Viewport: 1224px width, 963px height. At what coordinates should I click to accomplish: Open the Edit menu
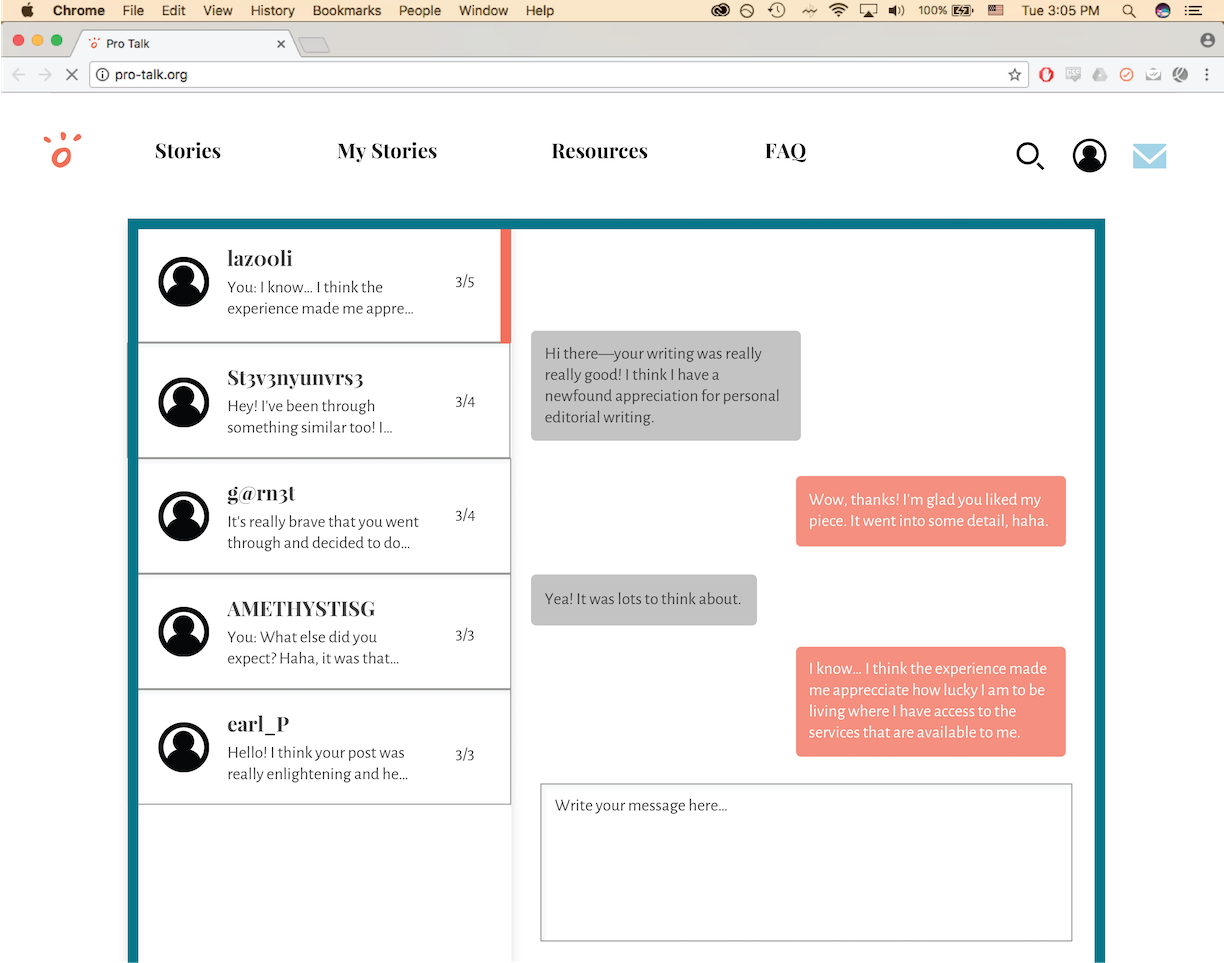tap(174, 10)
